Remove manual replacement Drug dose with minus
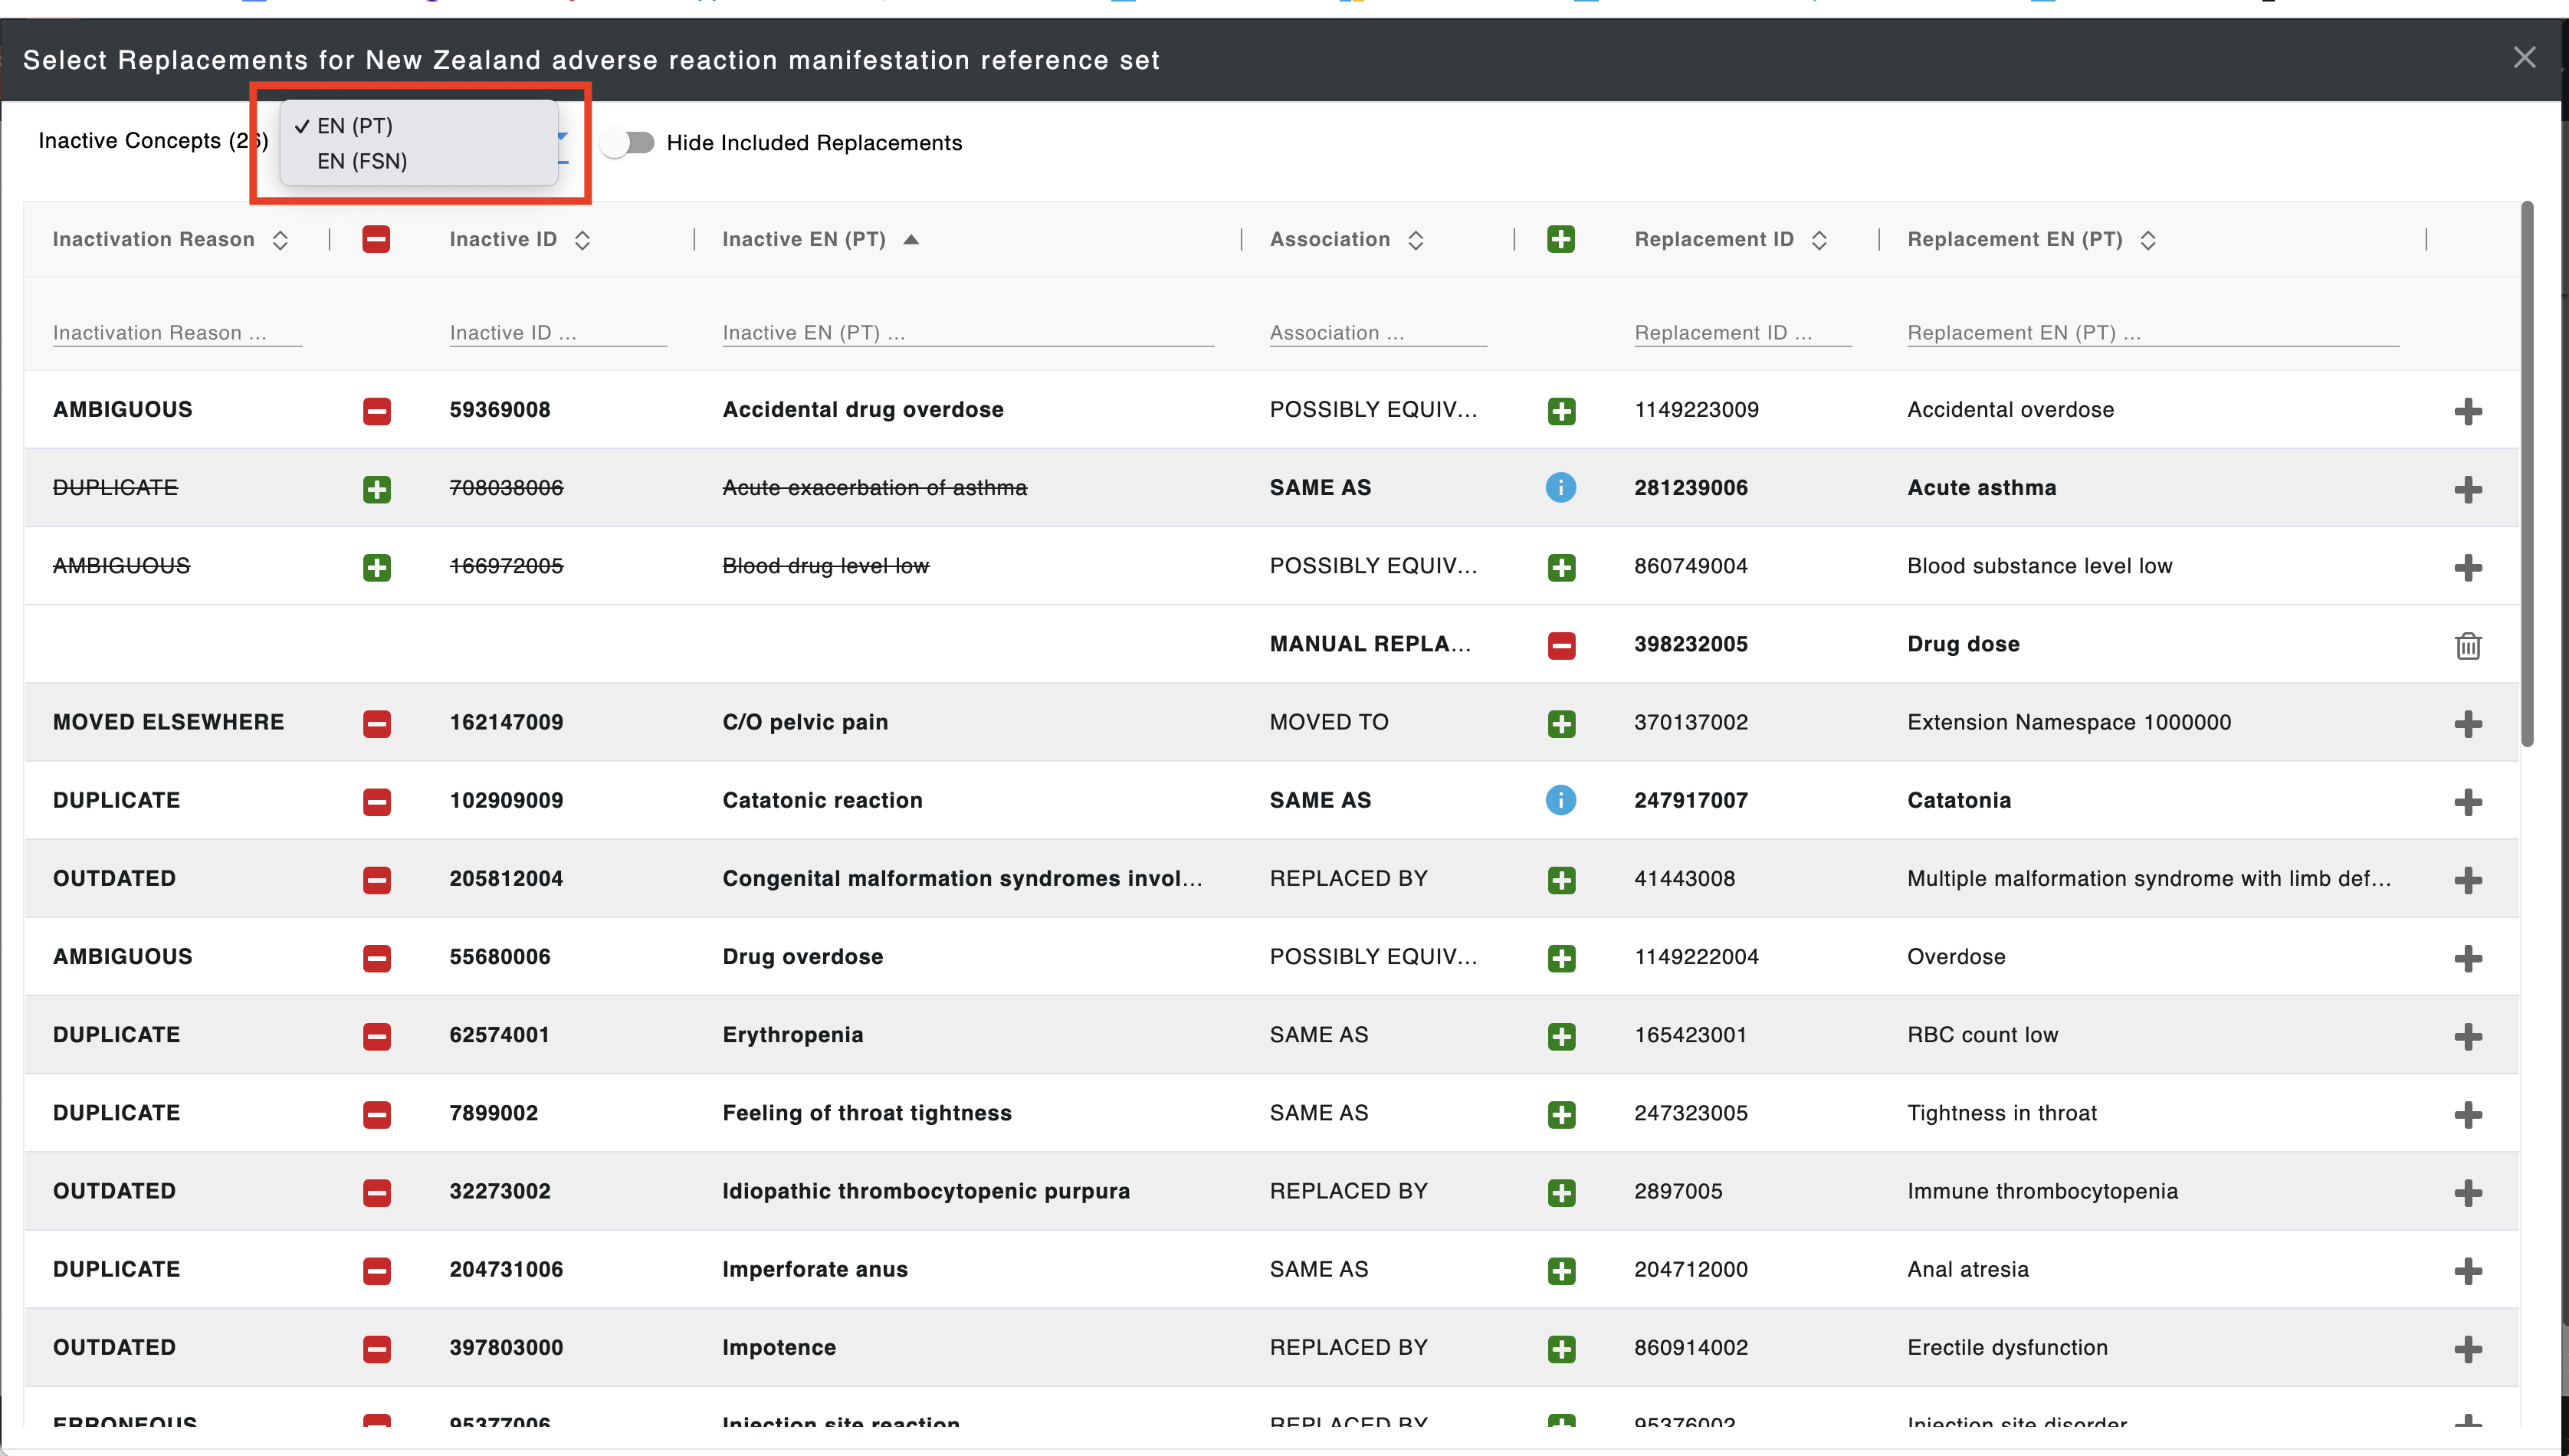 tap(1561, 645)
